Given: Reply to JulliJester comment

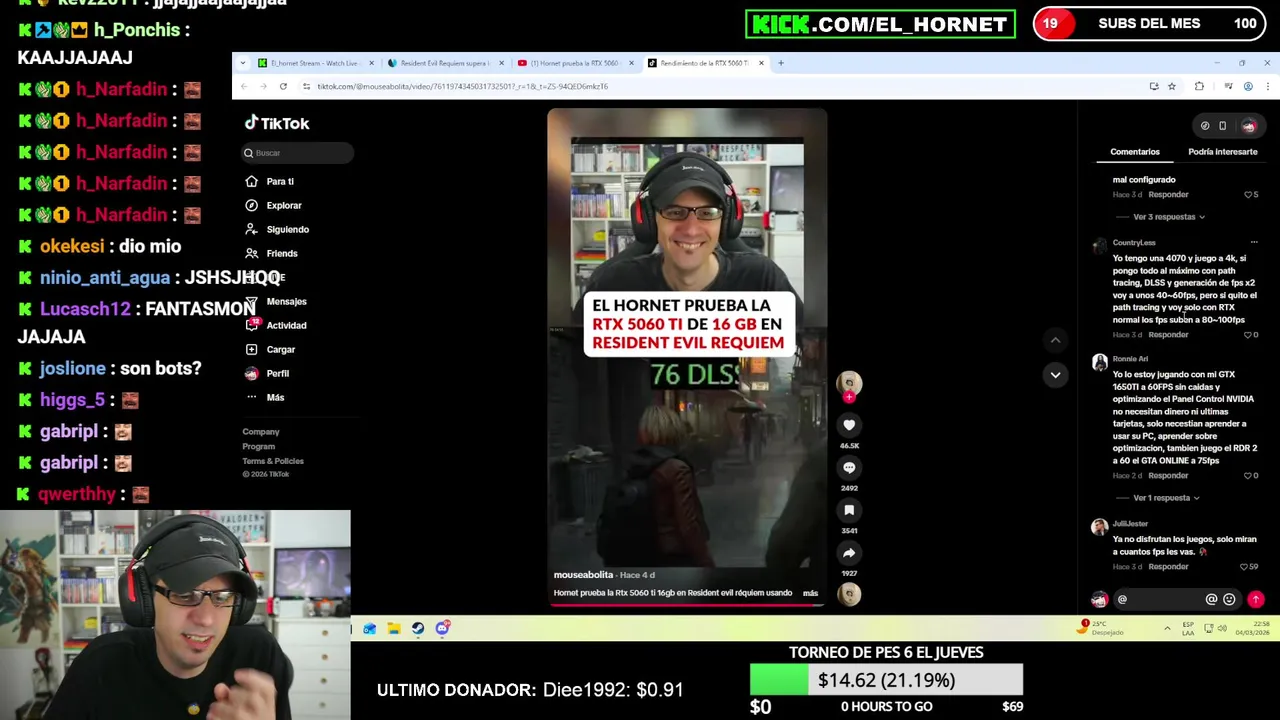Looking at the screenshot, I should click(x=1168, y=567).
